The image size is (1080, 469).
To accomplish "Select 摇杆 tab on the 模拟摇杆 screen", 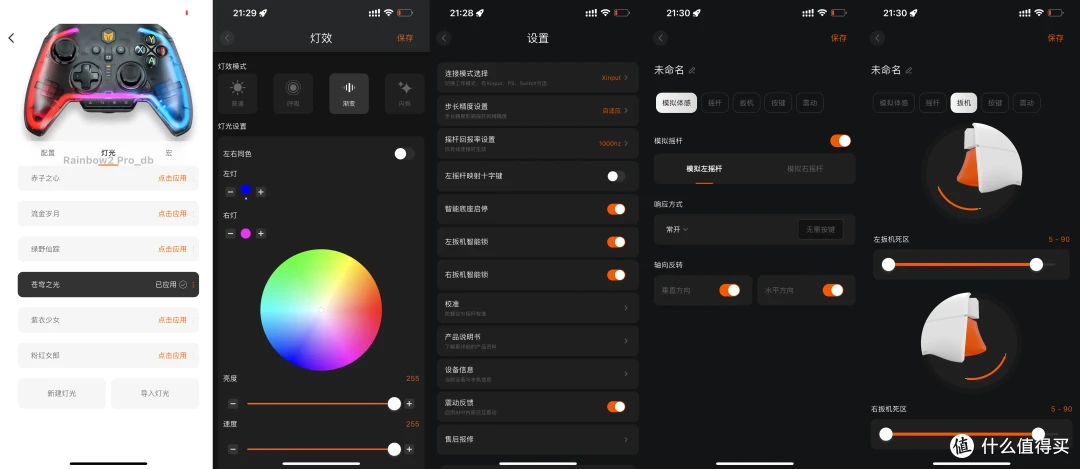I will click(716, 103).
